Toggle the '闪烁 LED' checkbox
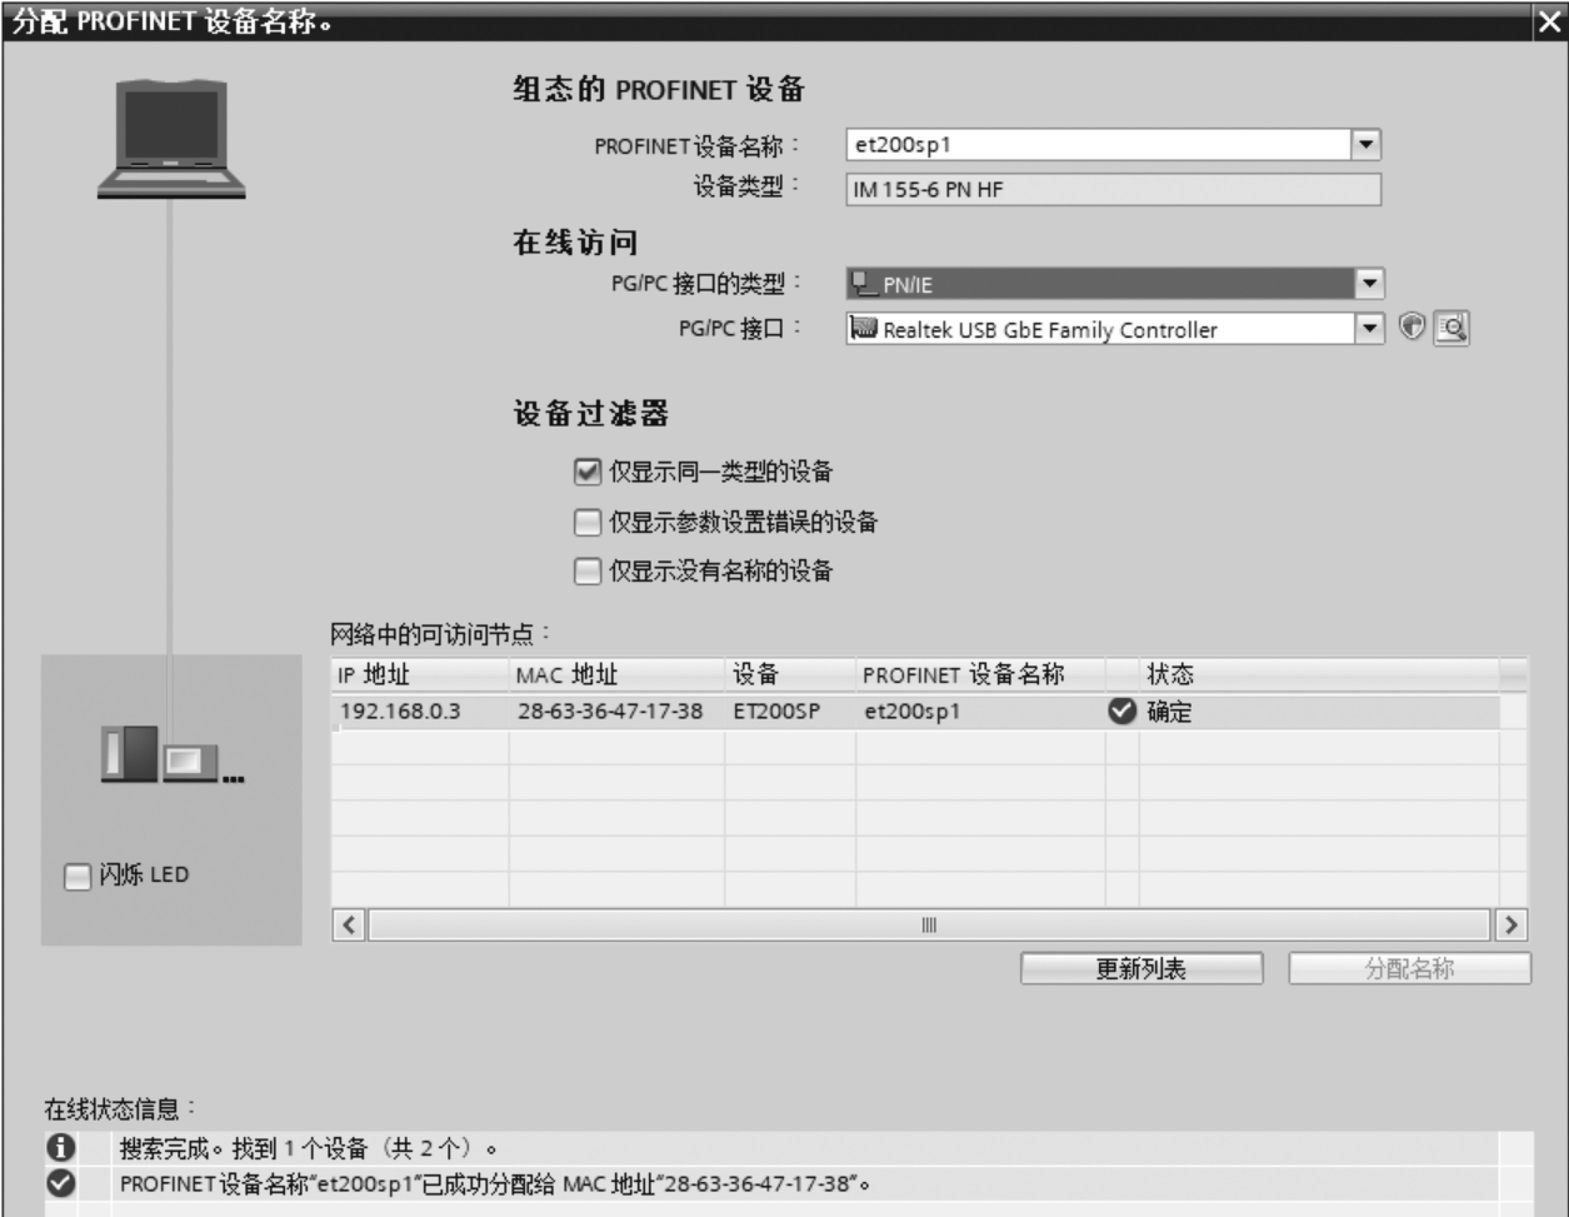 click(77, 876)
